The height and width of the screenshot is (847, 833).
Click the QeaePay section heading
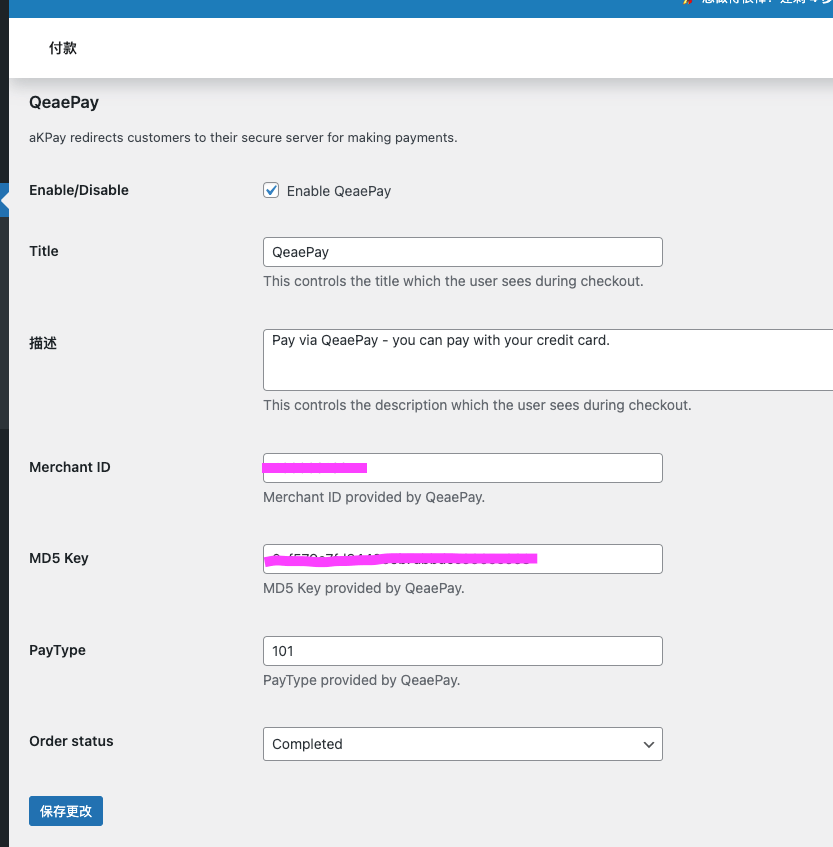pos(64,102)
